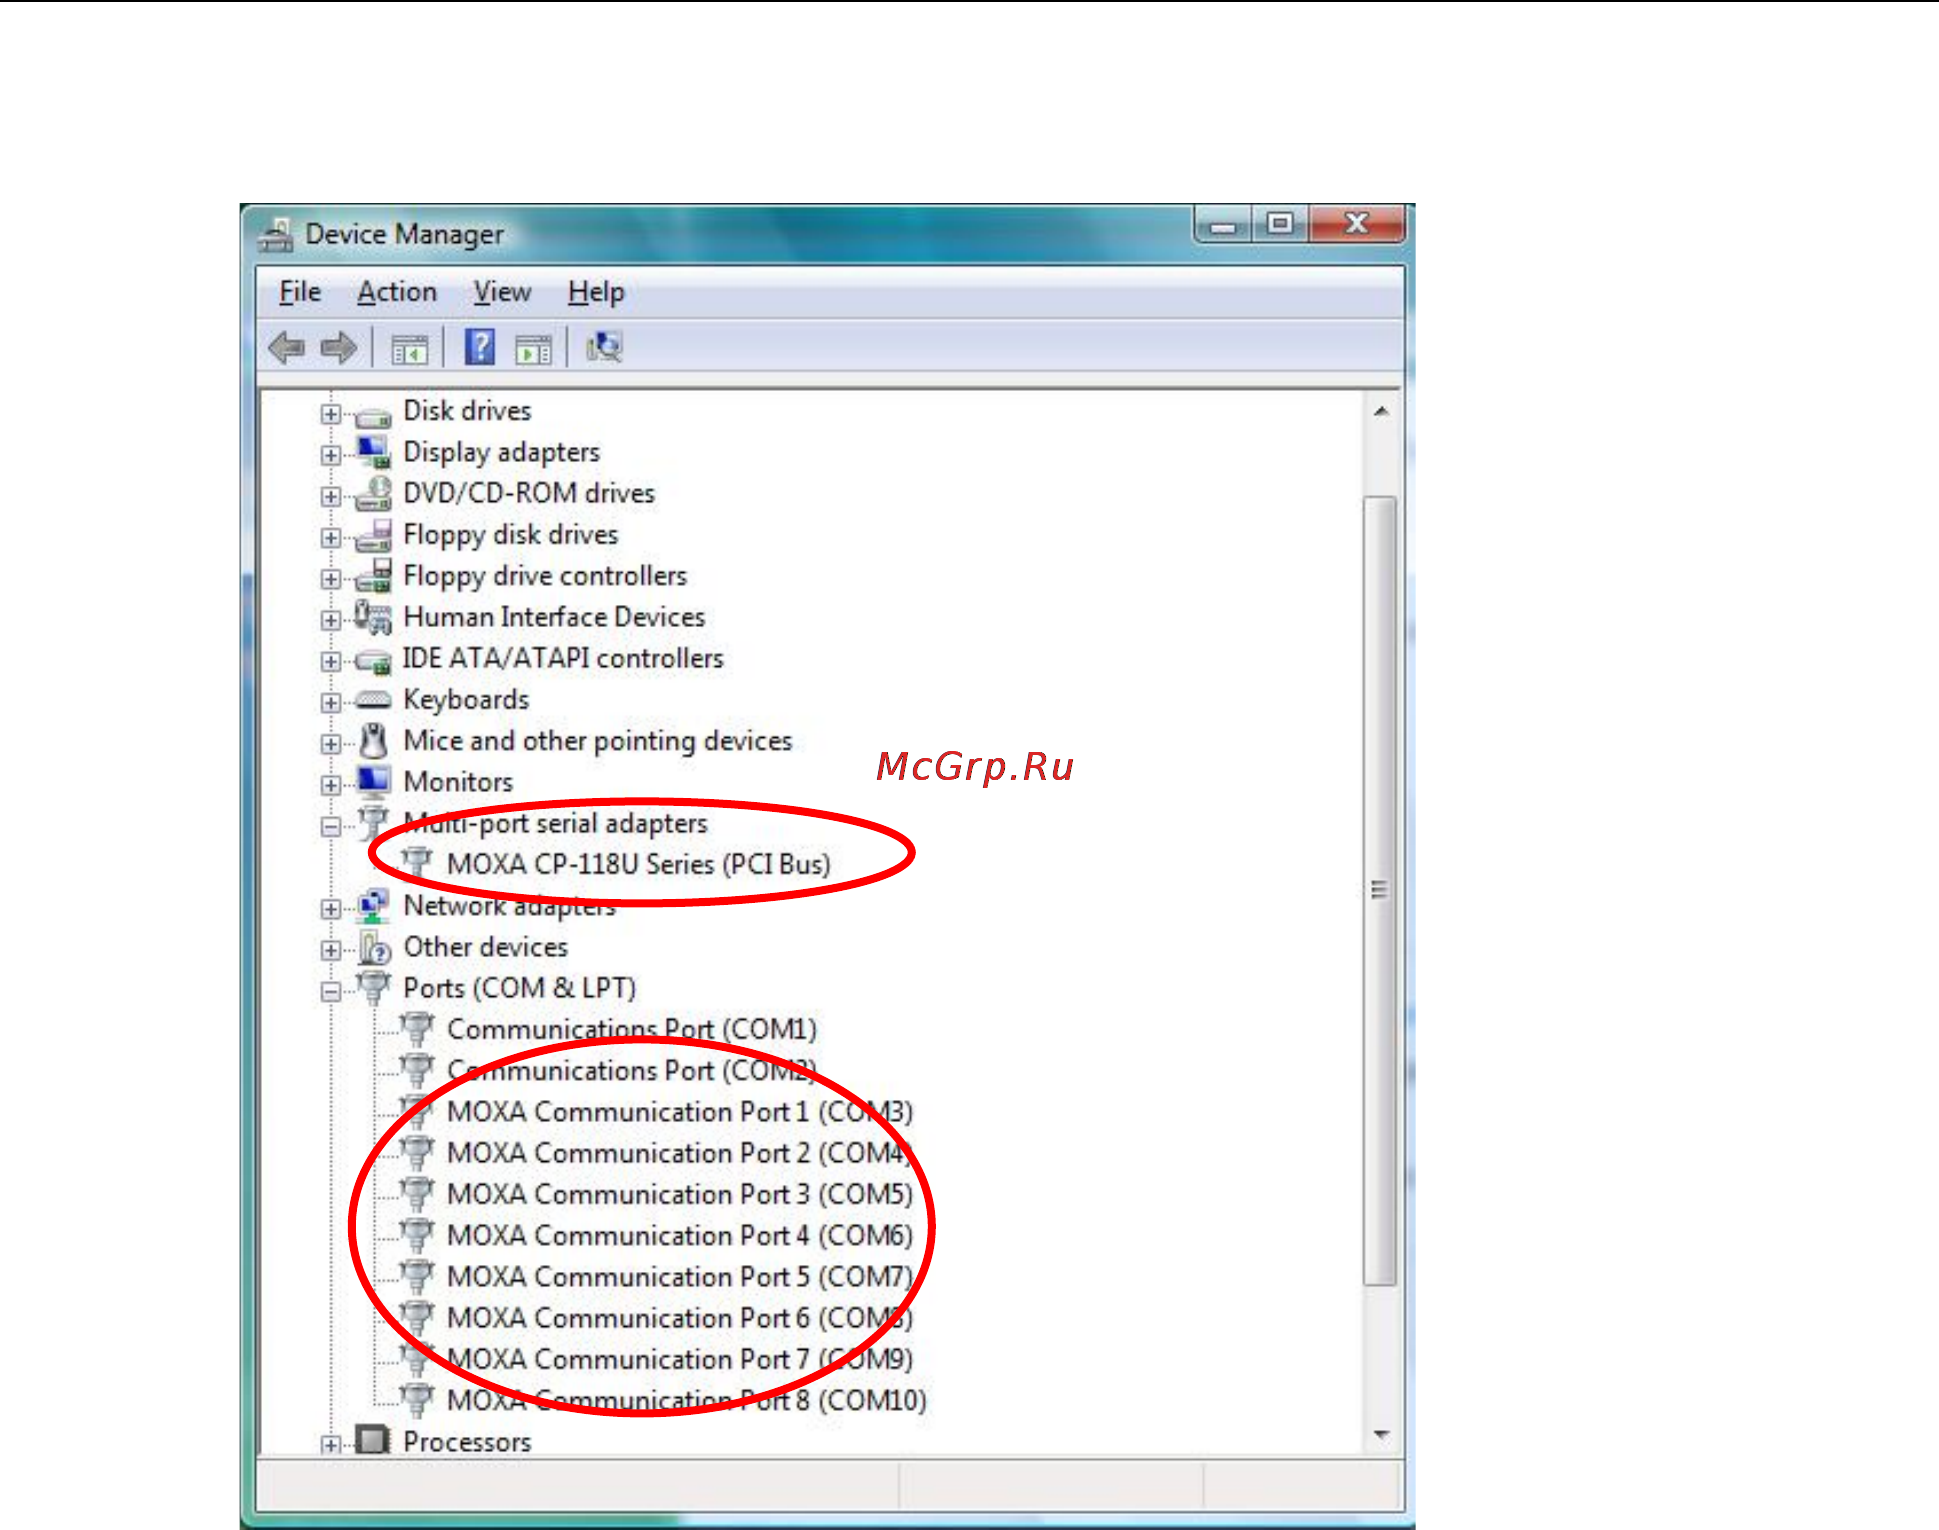Expand the Processors node

[x=331, y=1445]
